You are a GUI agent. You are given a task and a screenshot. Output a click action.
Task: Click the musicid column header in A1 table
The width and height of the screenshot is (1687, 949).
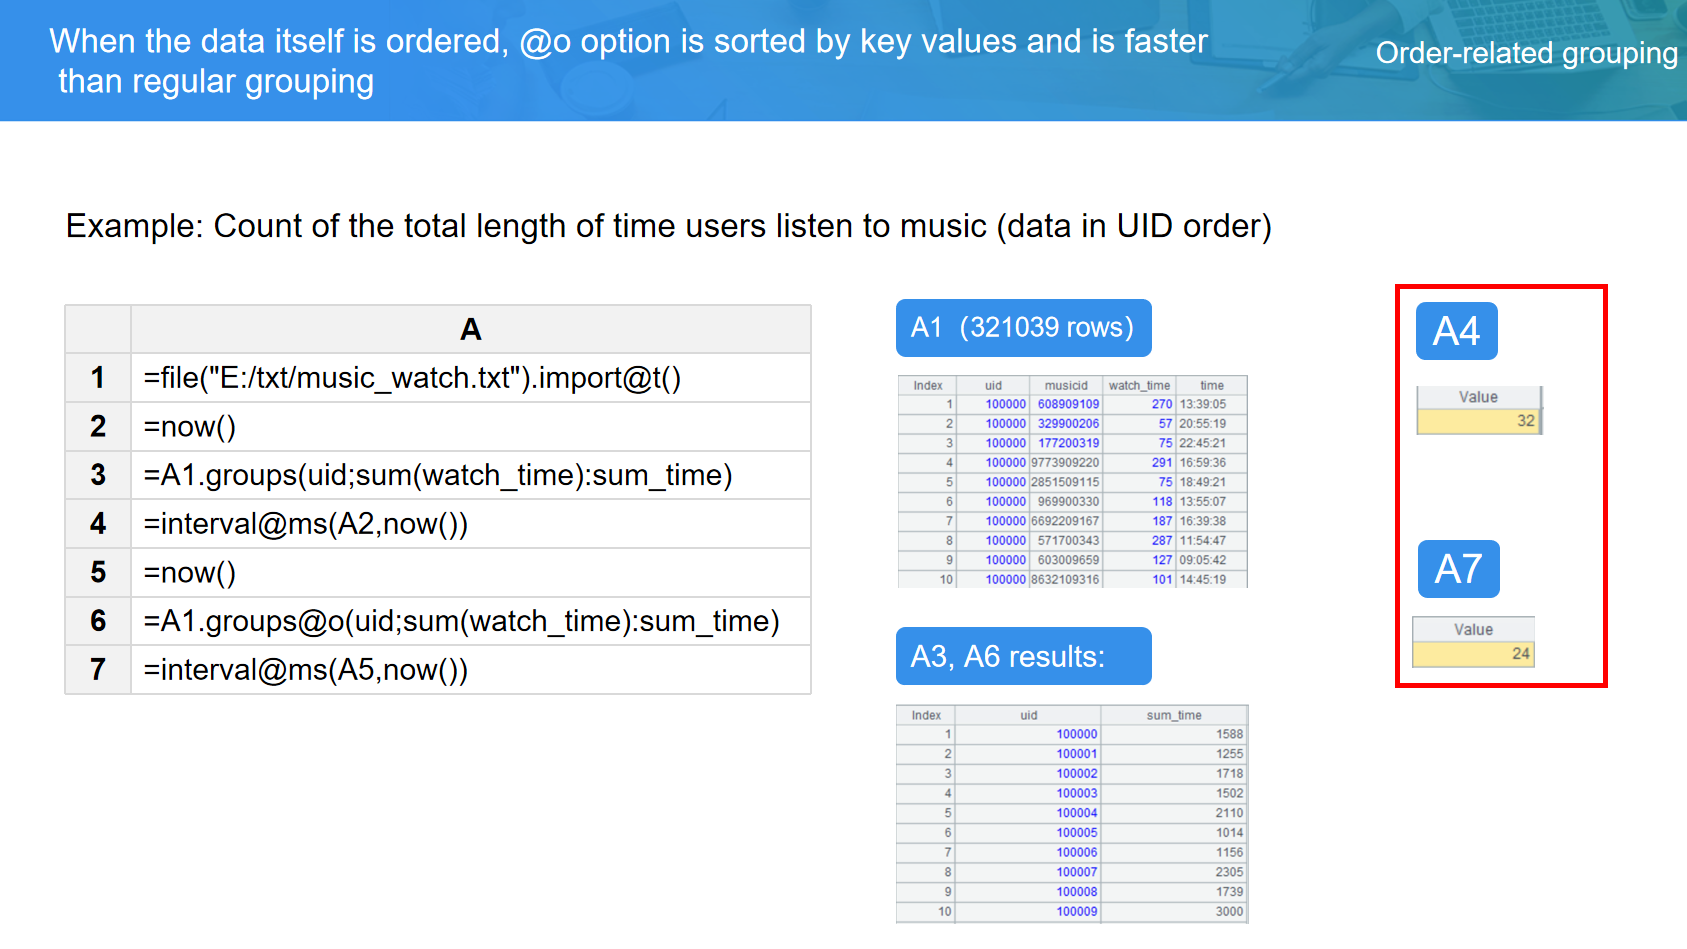point(1066,385)
